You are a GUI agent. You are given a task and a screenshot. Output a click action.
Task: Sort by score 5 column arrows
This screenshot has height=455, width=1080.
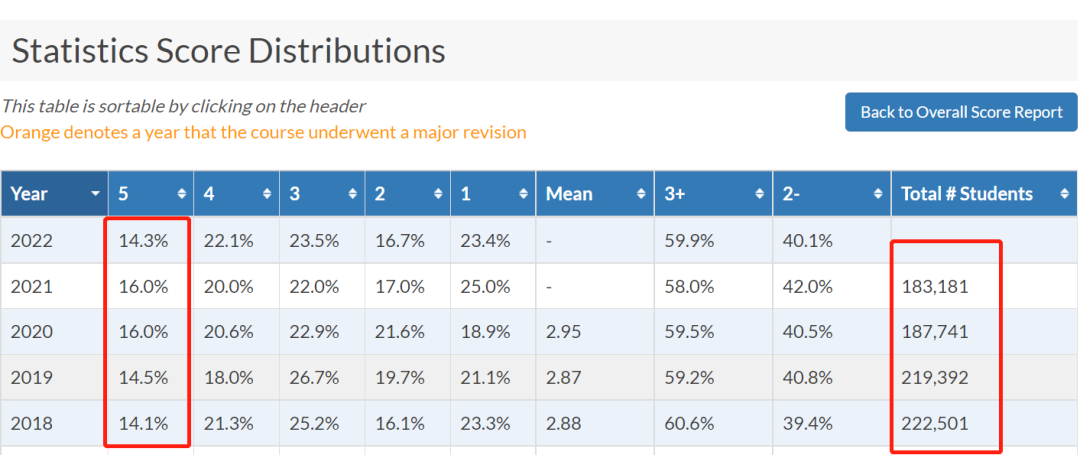click(182, 195)
